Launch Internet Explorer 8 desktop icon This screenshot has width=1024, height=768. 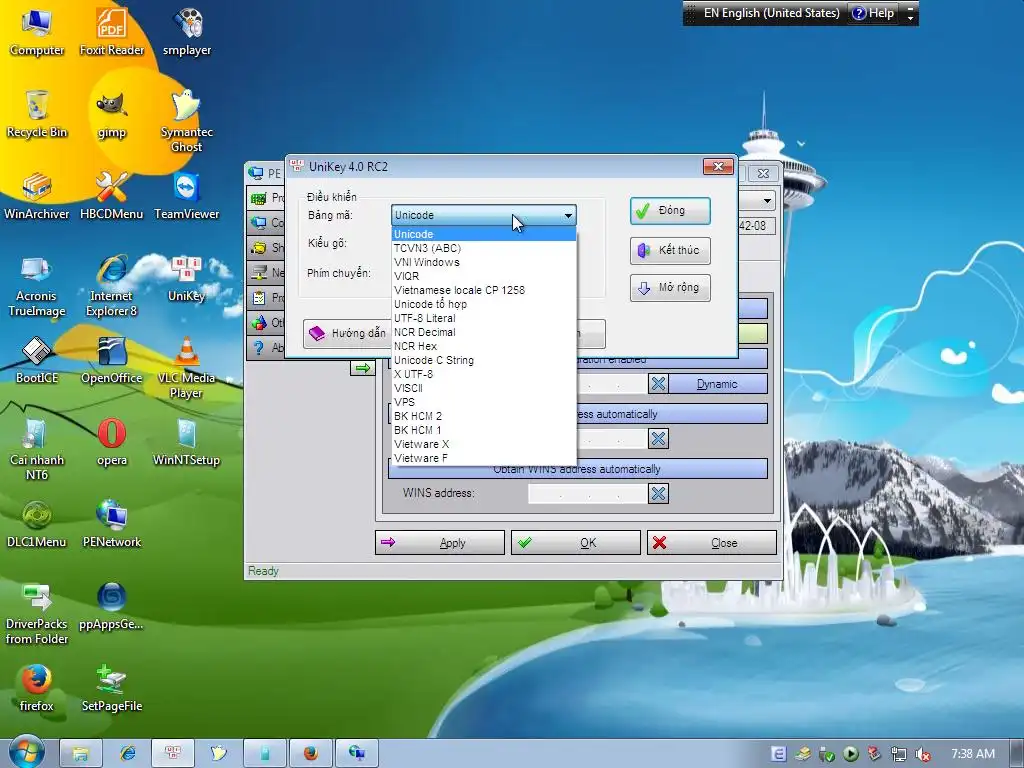[x=112, y=285]
